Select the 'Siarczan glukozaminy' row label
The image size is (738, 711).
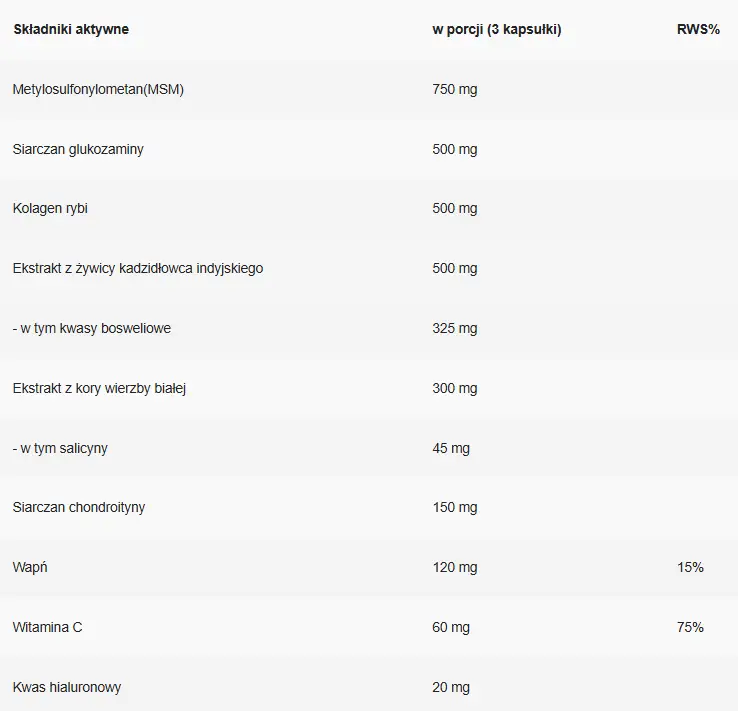[78, 149]
